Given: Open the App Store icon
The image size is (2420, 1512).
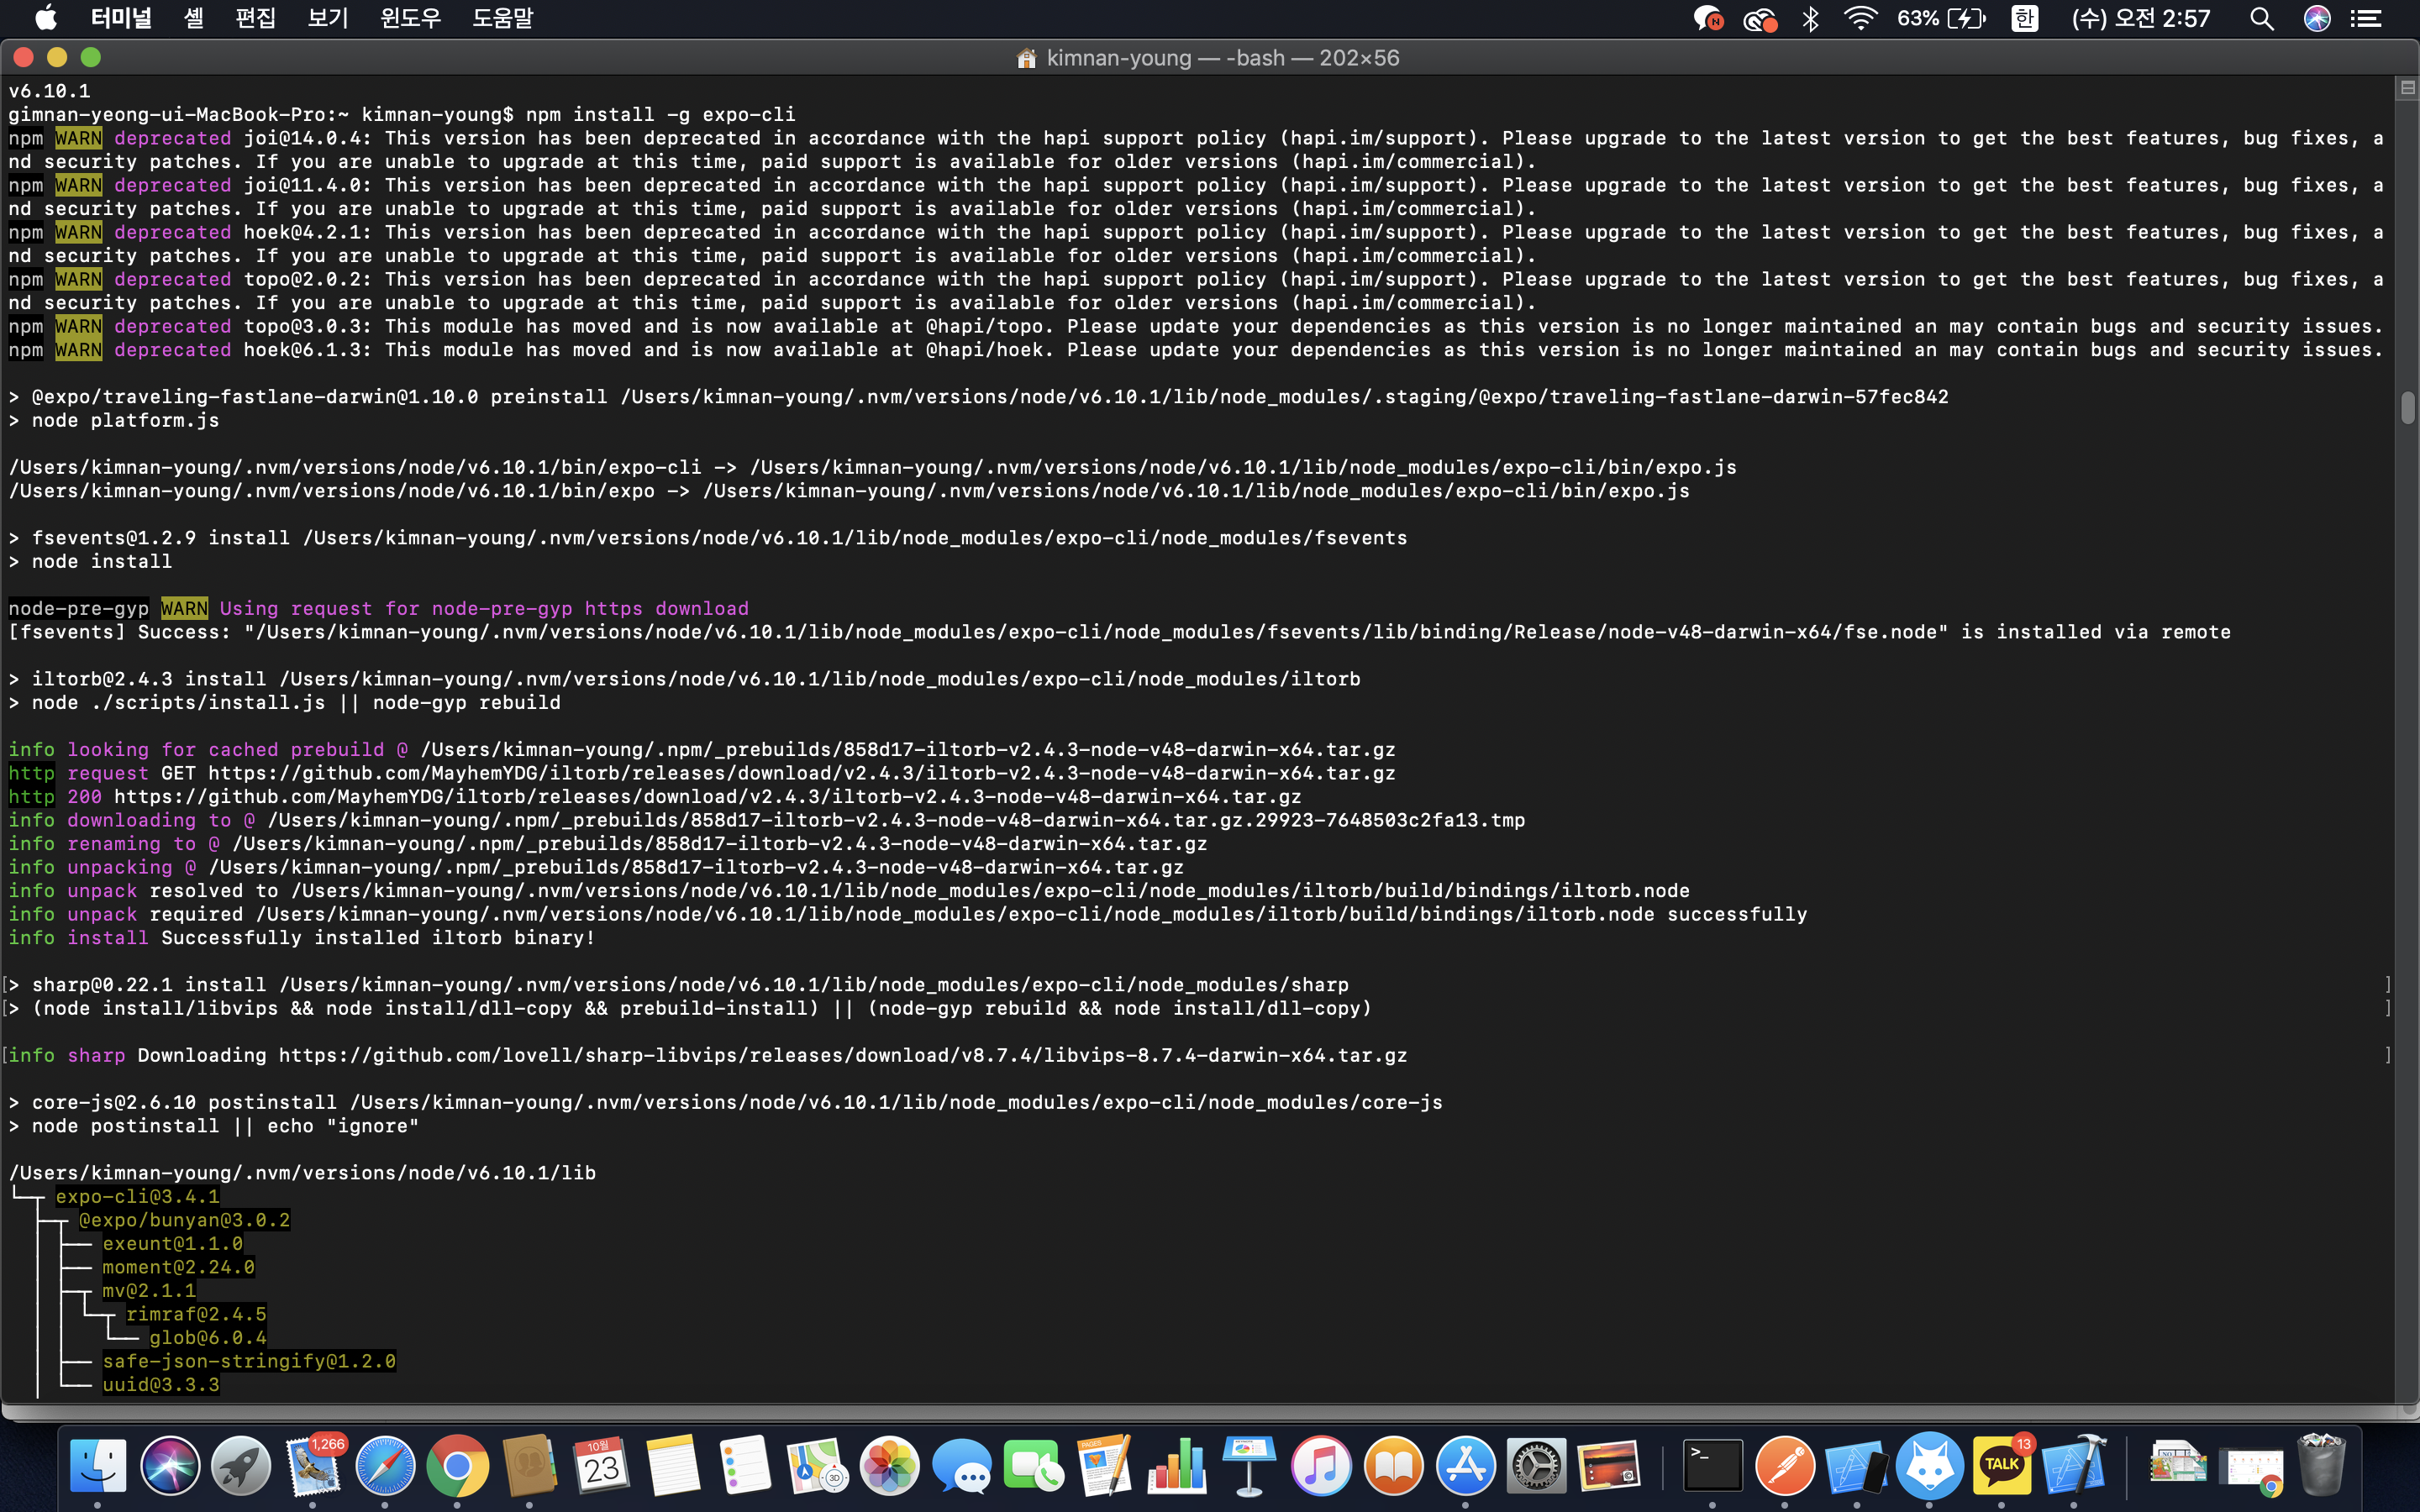Looking at the screenshot, I should [x=1465, y=1466].
